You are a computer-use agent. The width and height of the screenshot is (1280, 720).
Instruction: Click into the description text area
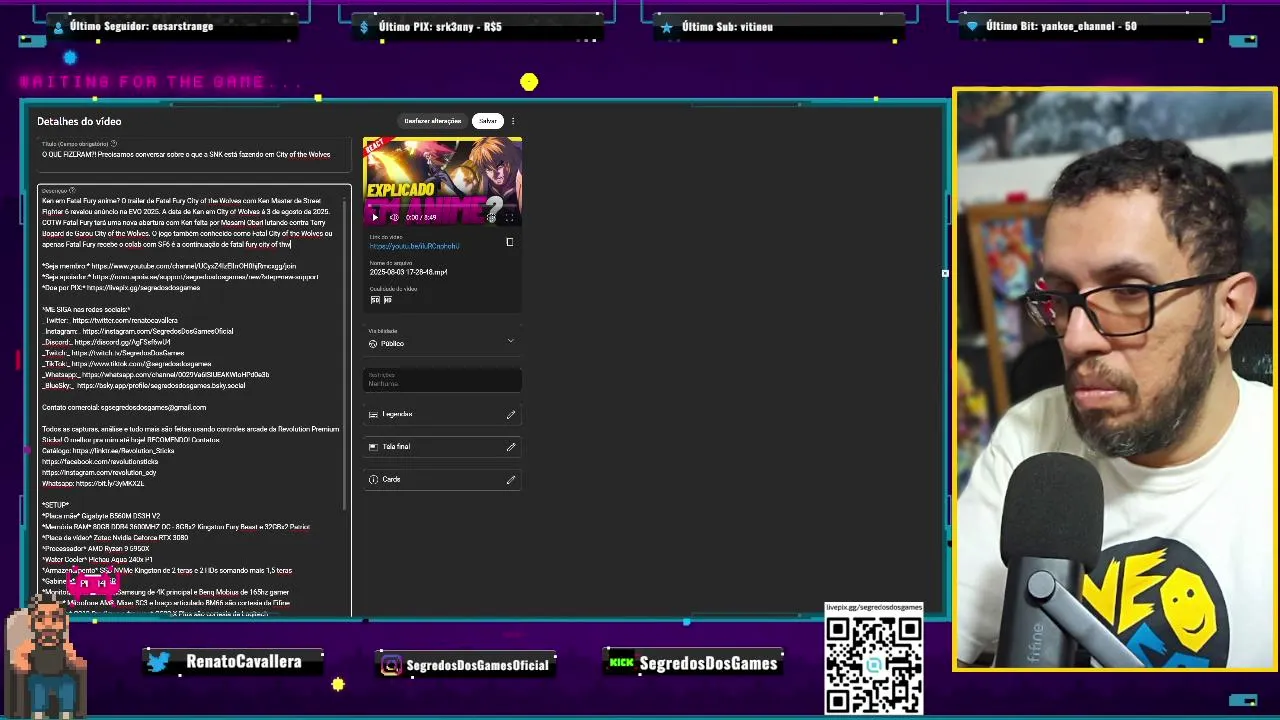click(x=192, y=400)
